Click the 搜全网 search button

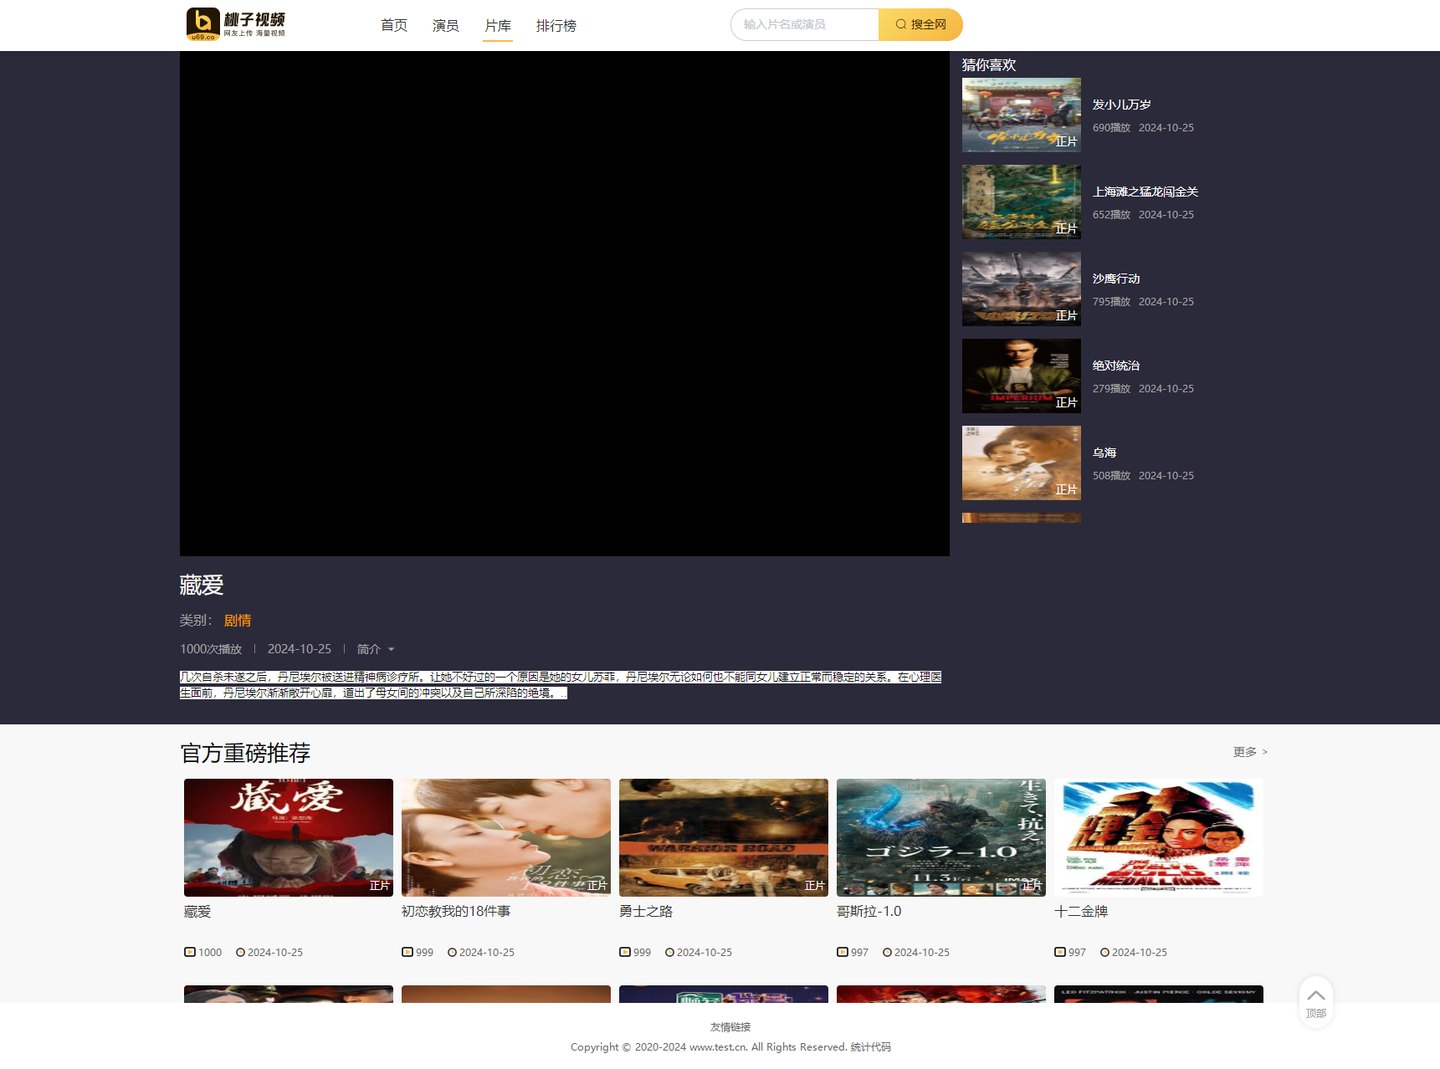pyautogui.click(x=921, y=24)
